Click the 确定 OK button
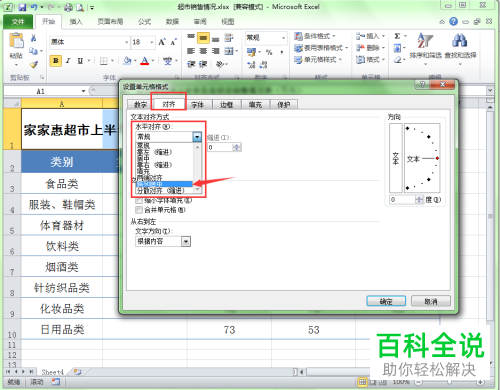Viewport: 500px width, 390px height. (386, 301)
